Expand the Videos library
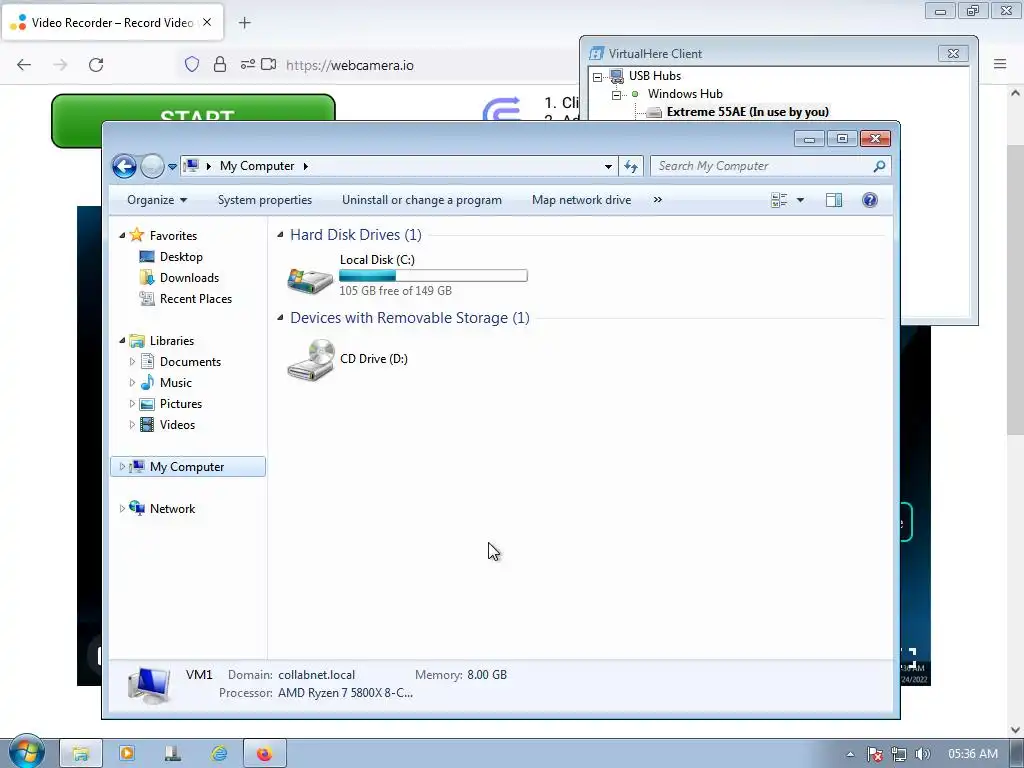The width and height of the screenshot is (1024, 768). pos(133,424)
